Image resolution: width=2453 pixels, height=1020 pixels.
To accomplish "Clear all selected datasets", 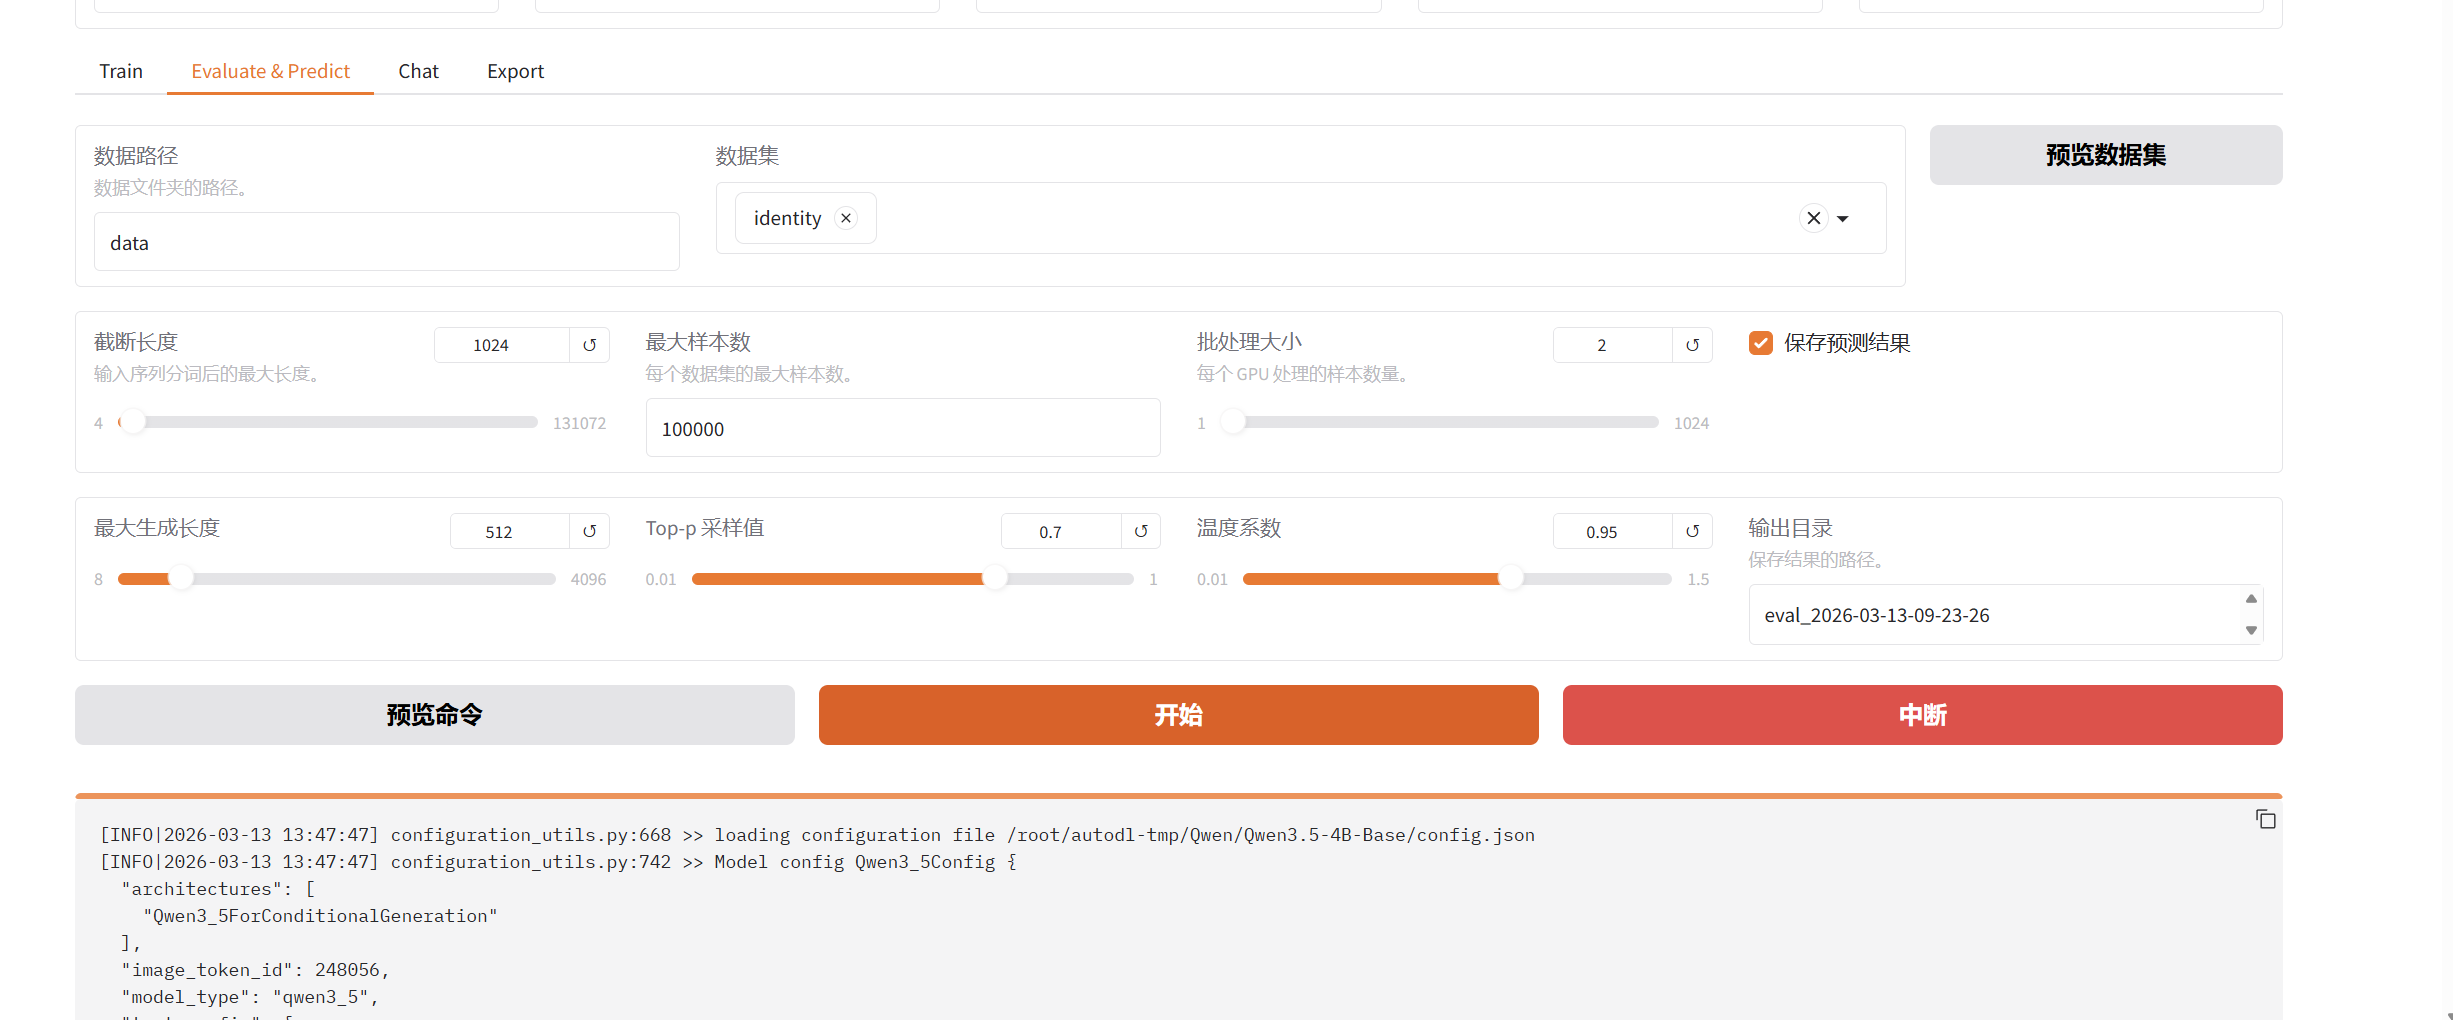I will pyautogui.click(x=1813, y=218).
